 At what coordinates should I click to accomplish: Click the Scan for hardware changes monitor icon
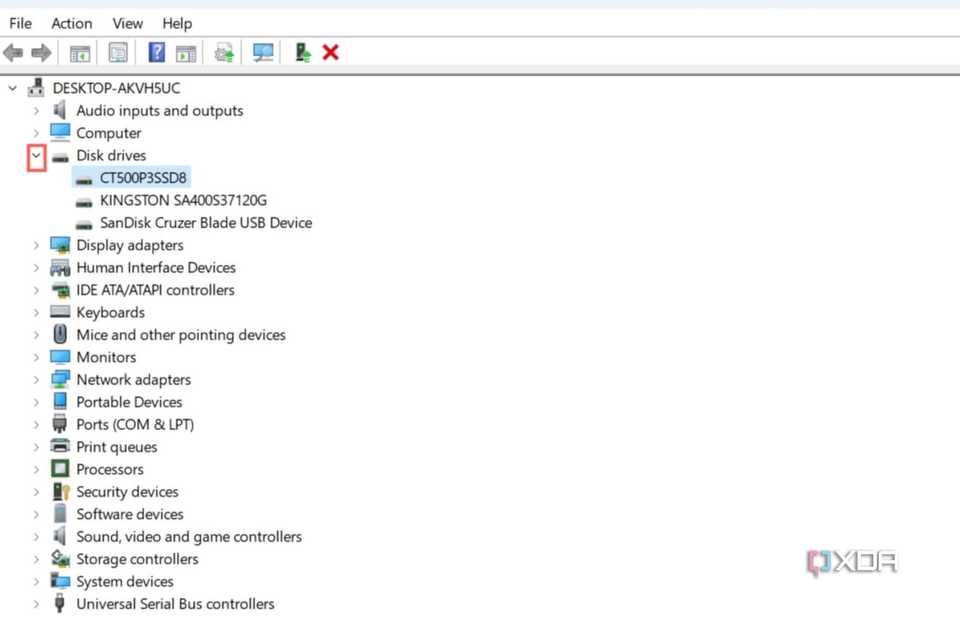pos(263,53)
